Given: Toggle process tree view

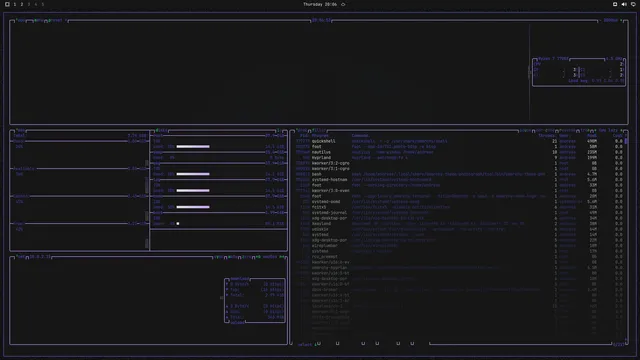Looking at the screenshot, I should pyautogui.click(x=584, y=131).
